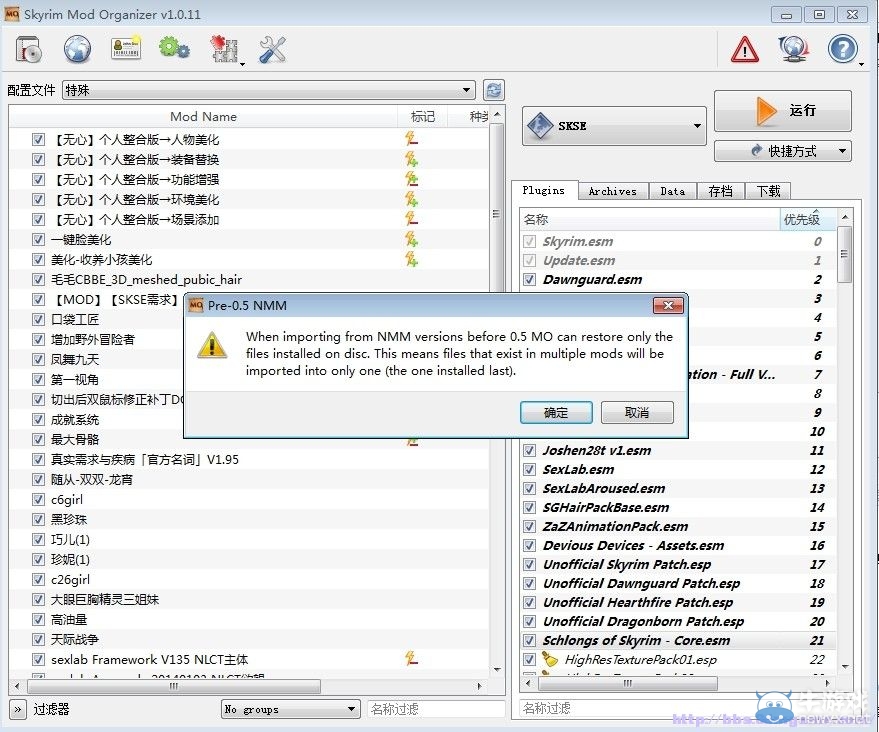Open the puzzle-piece tools icon
The height and width of the screenshot is (732, 879).
(x=224, y=49)
